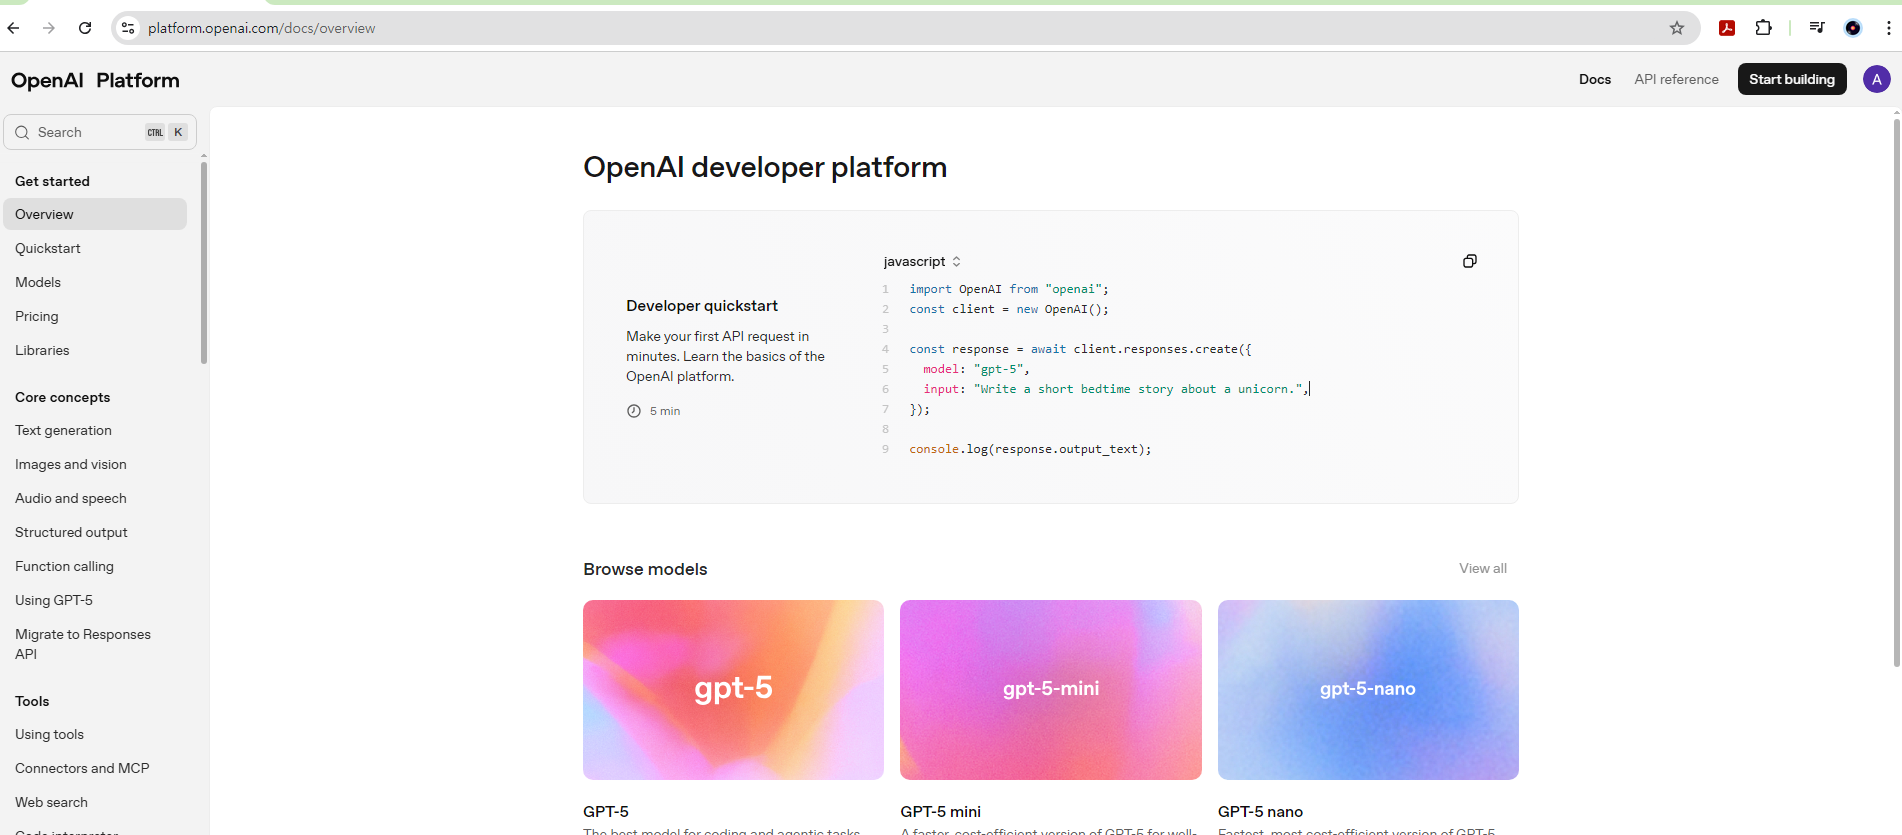Click the Start building button
Screen dimensions: 1902x835
coord(1792,79)
